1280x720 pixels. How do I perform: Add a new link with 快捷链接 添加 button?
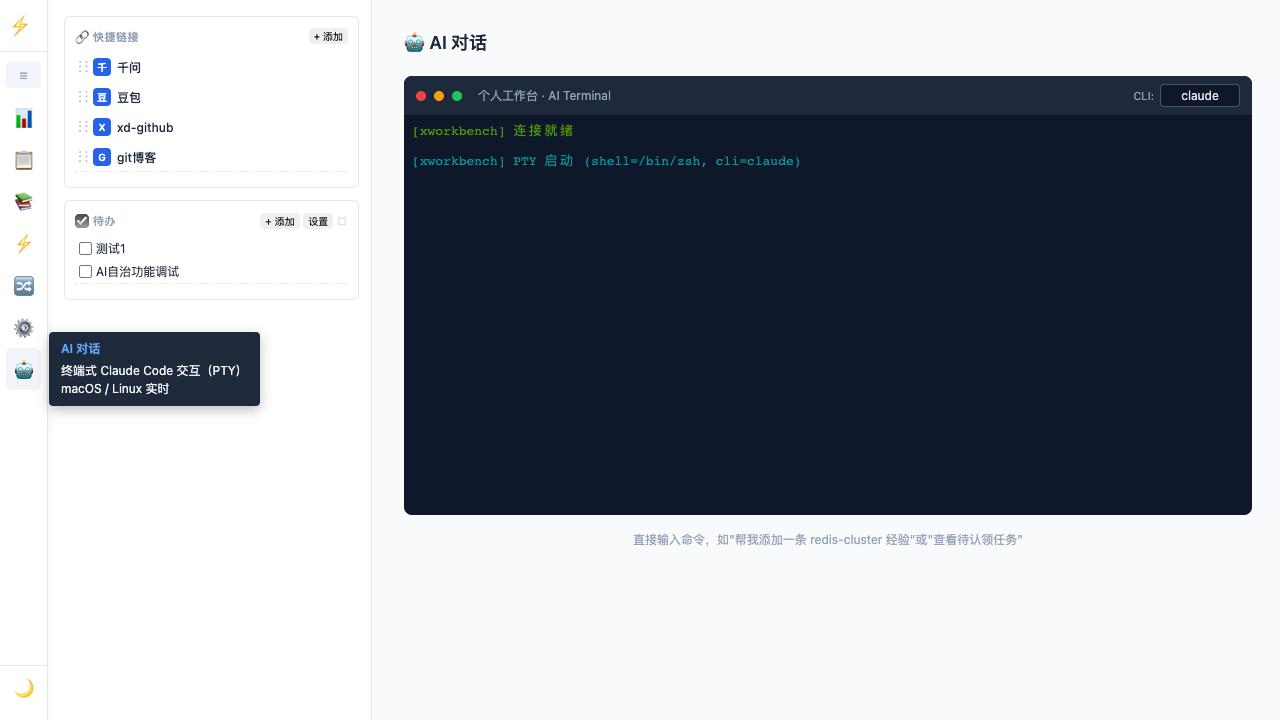[328, 37]
